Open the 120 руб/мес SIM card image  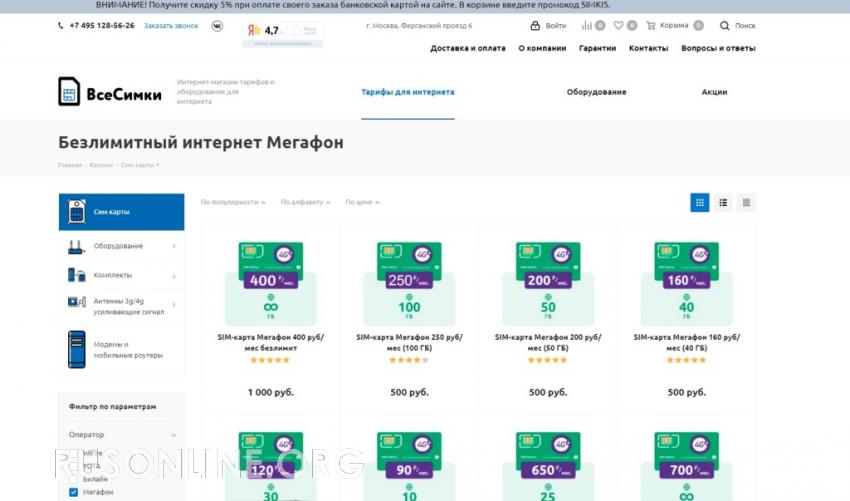(271, 466)
